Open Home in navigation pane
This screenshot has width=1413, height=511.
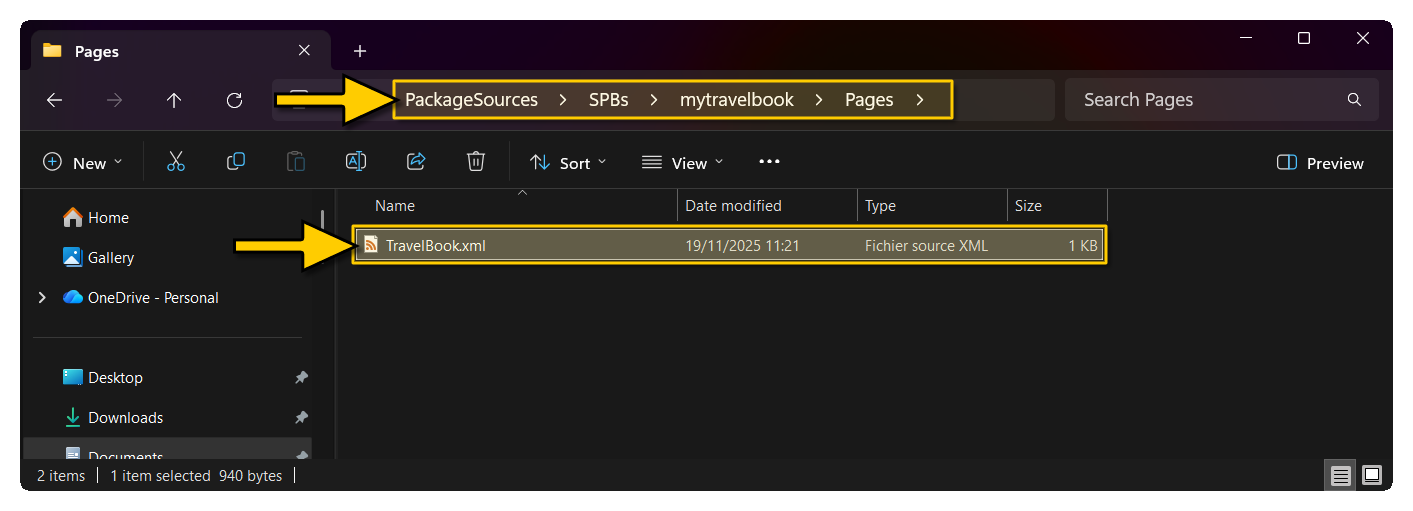[95, 218]
